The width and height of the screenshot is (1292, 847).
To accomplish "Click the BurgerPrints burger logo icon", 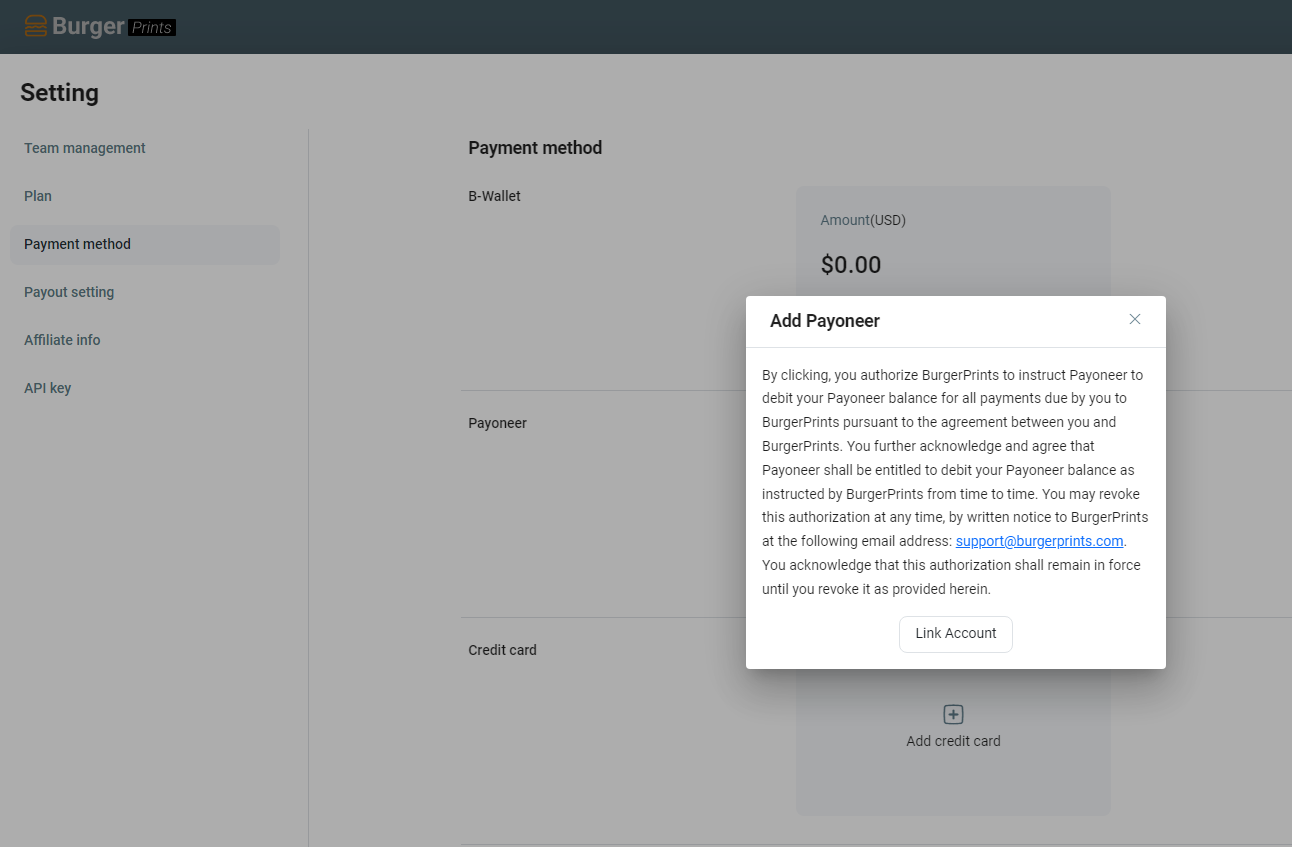I will [x=36, y=26].
